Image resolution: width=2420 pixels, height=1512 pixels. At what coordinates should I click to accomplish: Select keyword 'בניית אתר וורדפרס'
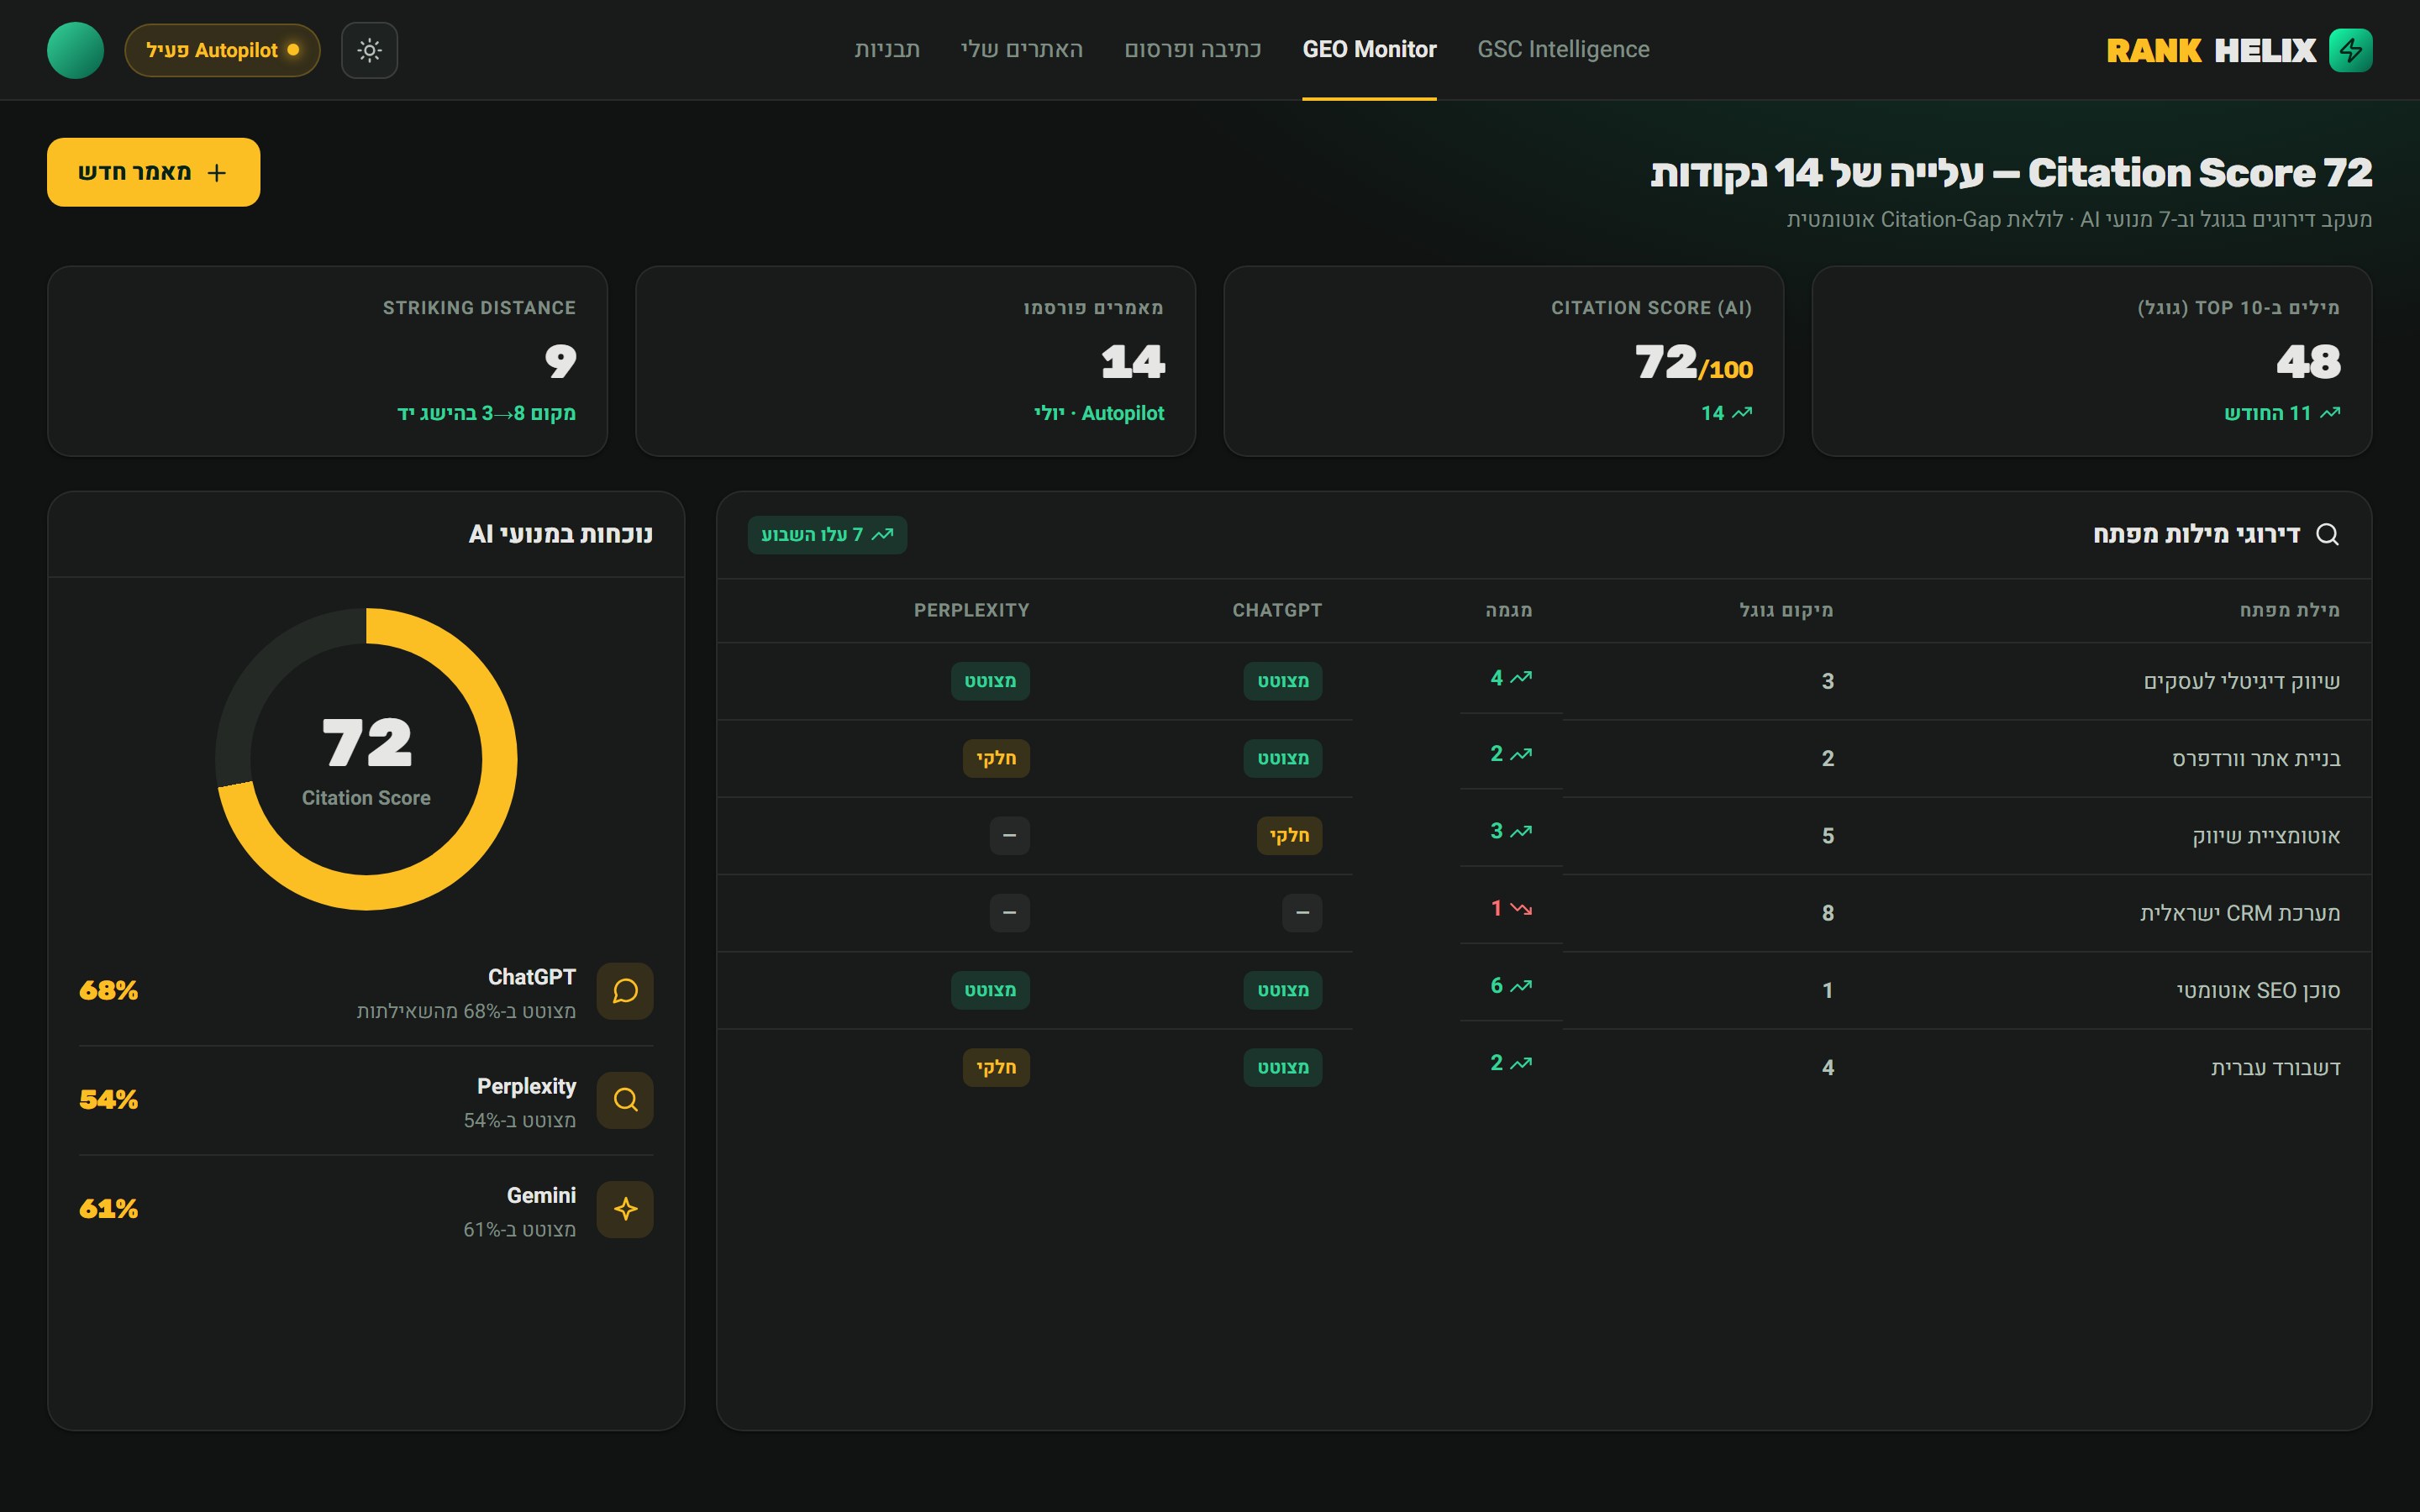coord(2256,758)
